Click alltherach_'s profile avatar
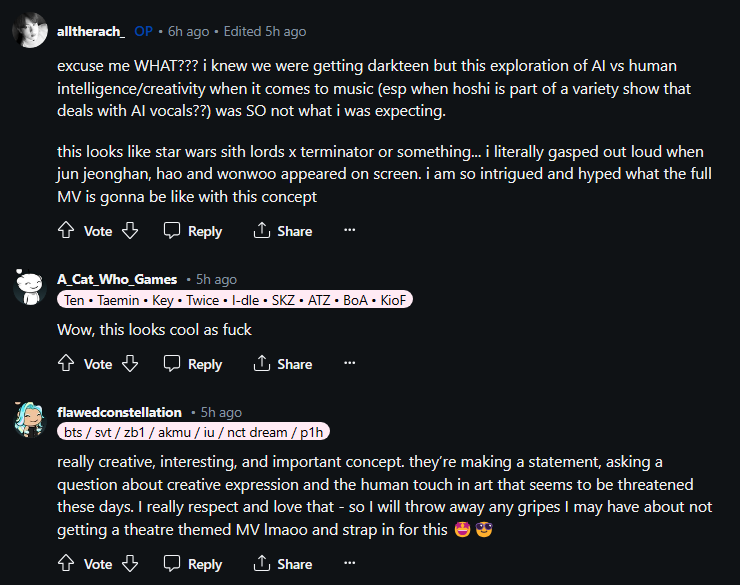 29,31
